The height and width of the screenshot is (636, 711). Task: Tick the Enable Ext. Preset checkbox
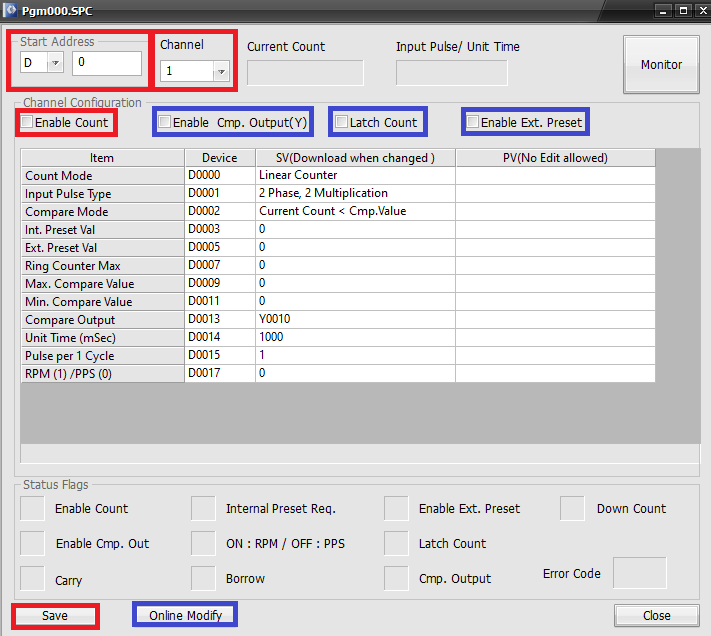coord(472,123)
